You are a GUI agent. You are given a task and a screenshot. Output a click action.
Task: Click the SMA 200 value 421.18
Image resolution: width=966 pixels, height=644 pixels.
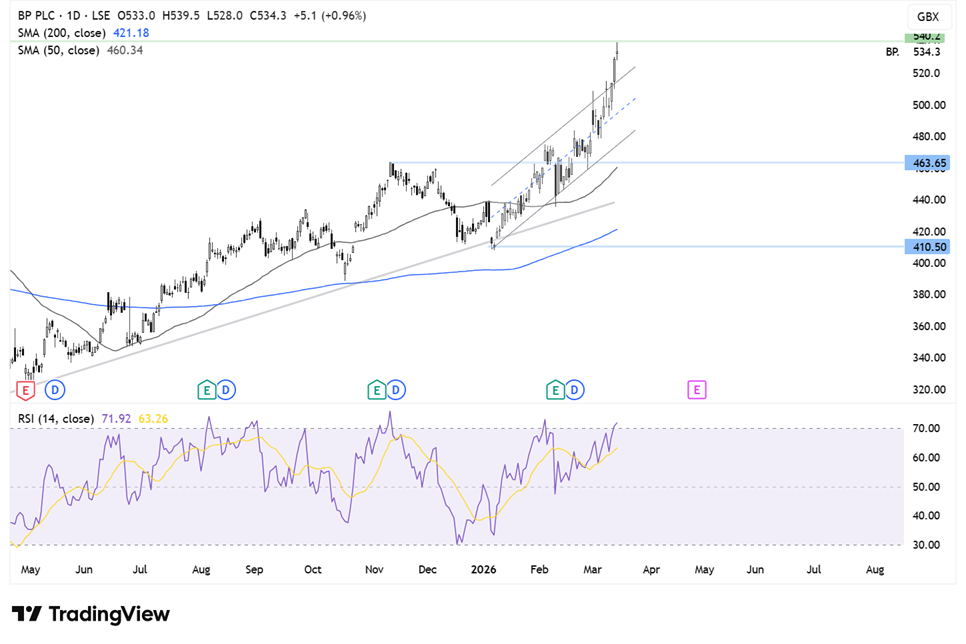point(131,33)
